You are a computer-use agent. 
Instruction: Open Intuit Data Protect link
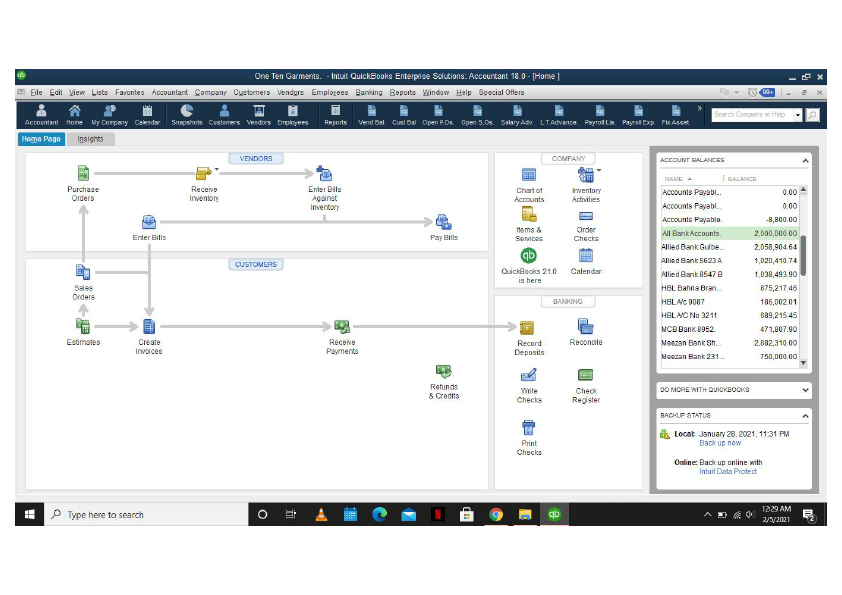pos(728,471)
